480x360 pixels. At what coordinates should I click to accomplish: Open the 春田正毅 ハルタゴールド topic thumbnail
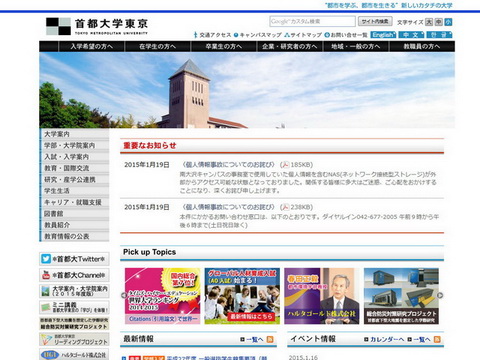(322, 296)
